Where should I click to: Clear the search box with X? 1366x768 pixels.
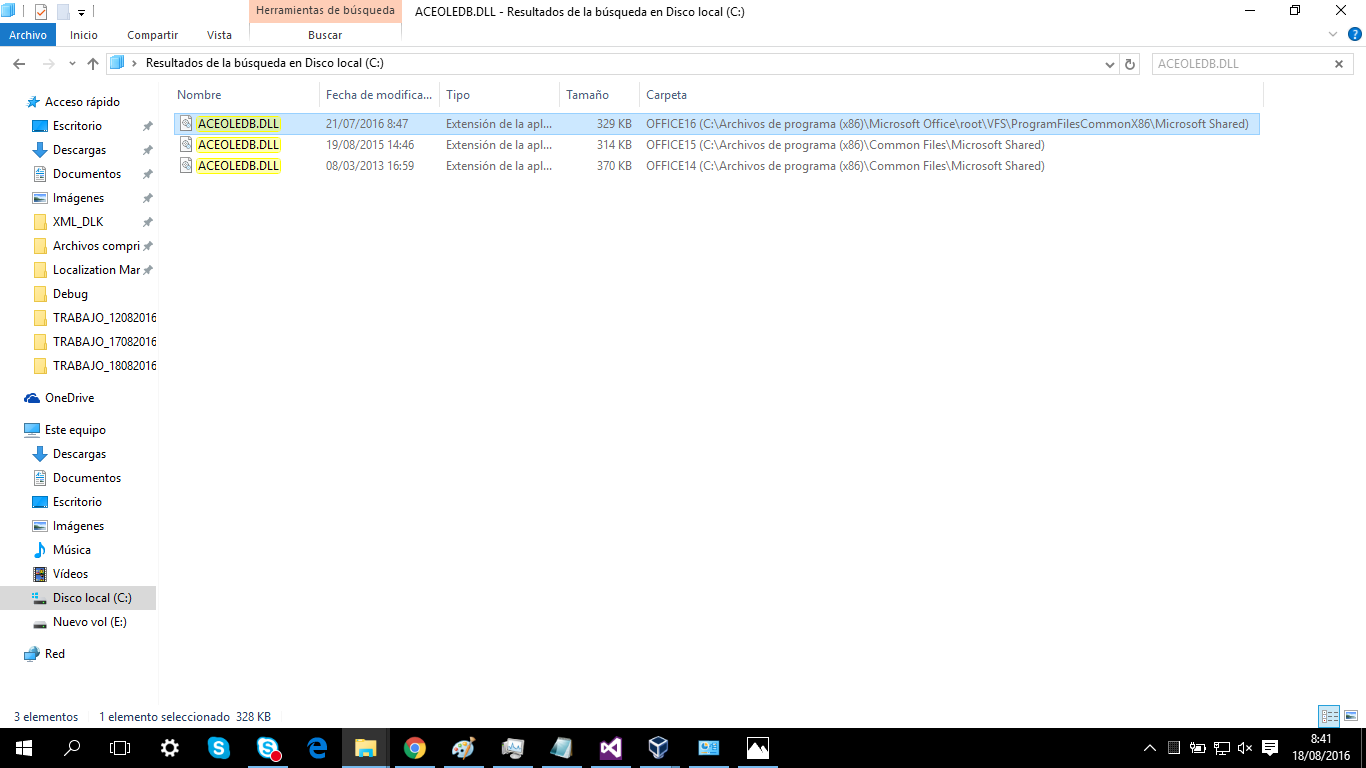1339,64
